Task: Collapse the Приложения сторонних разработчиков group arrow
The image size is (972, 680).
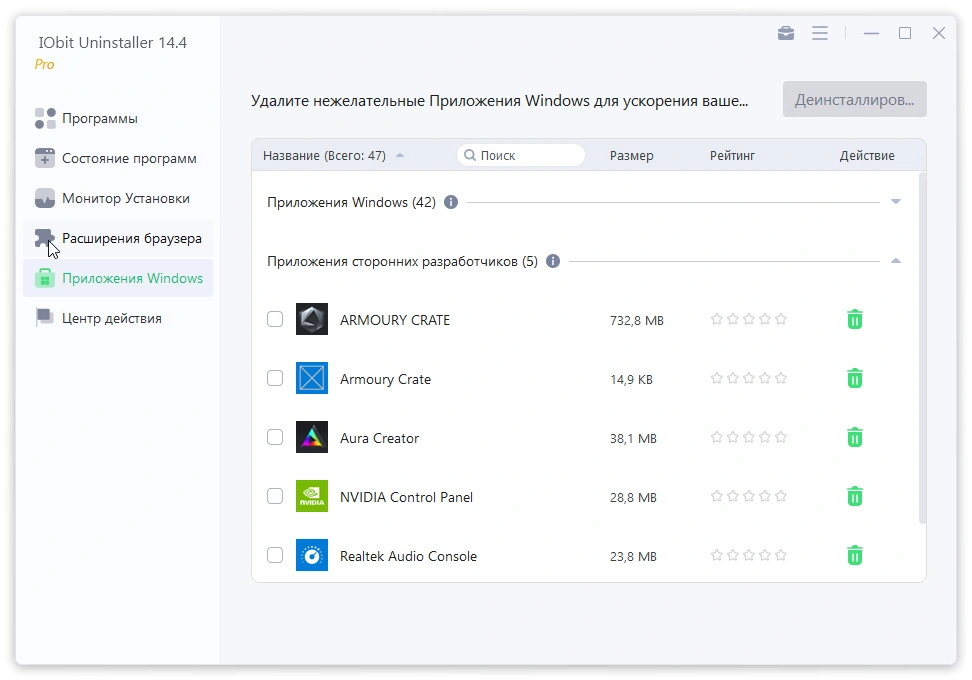Action: pyautogui.click(x=896, y=260)
